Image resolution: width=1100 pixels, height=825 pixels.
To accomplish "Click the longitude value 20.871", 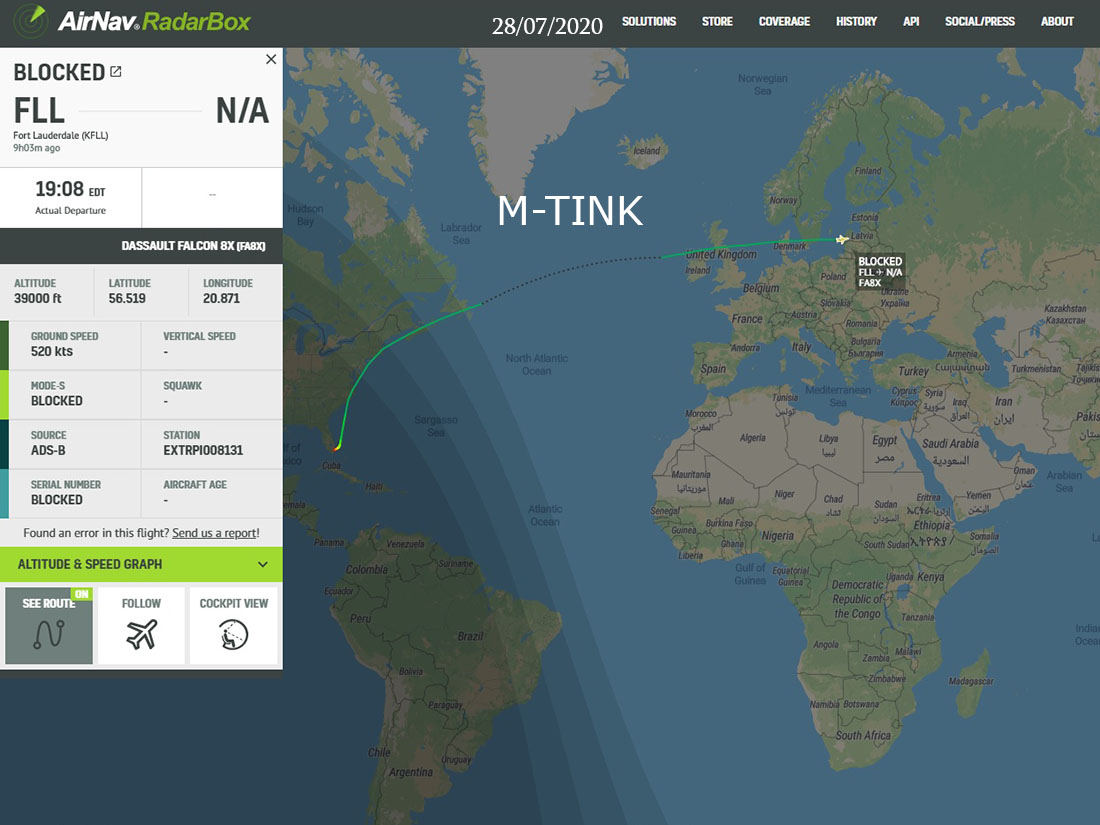I will click(x=222, y=298).
